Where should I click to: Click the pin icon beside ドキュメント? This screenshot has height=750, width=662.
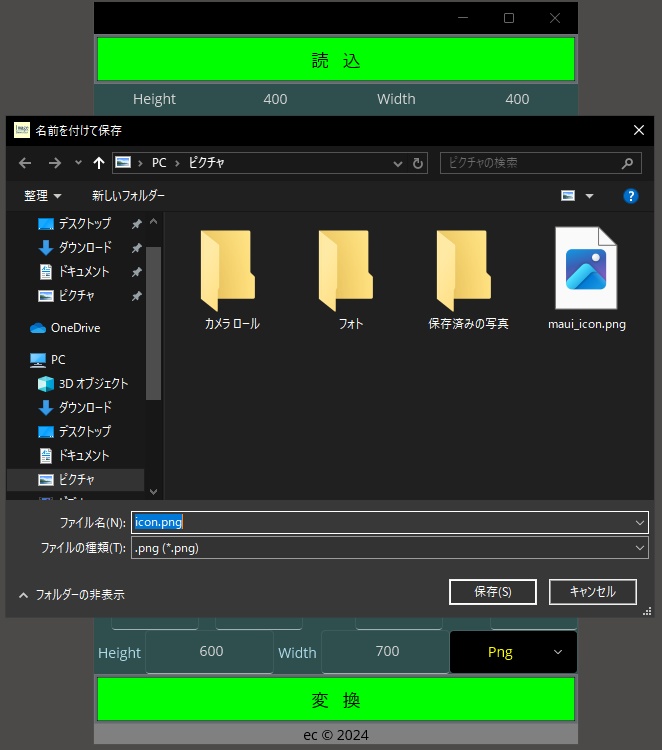[x=137, y=272]
